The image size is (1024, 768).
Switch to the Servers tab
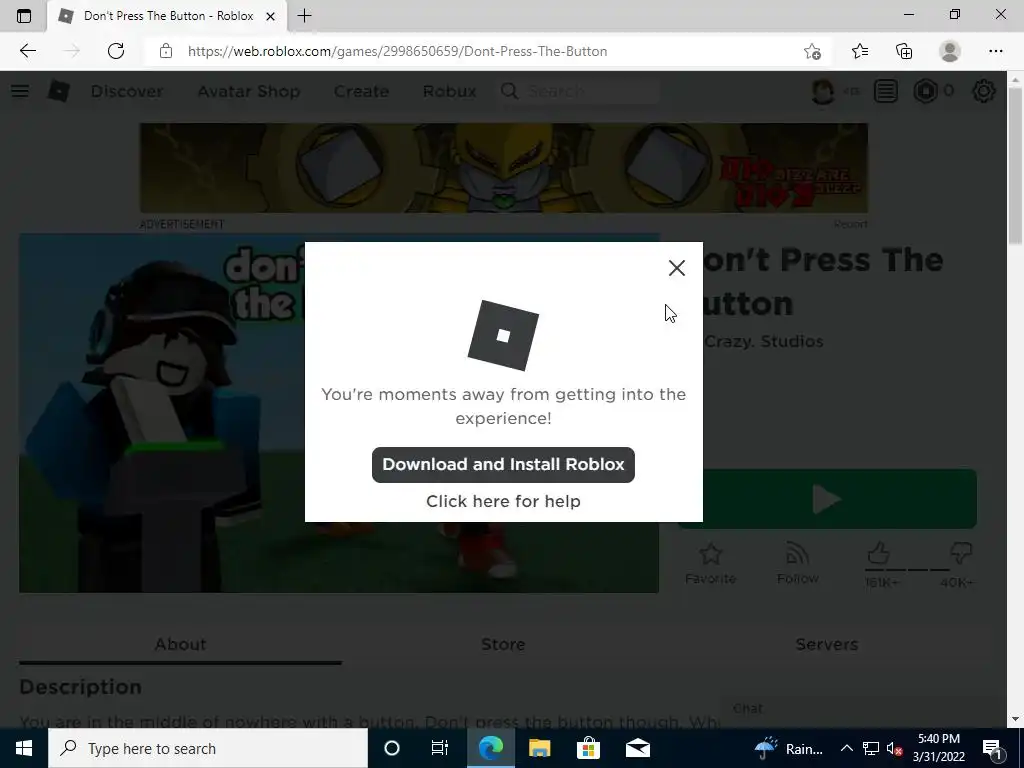(826, 644)
